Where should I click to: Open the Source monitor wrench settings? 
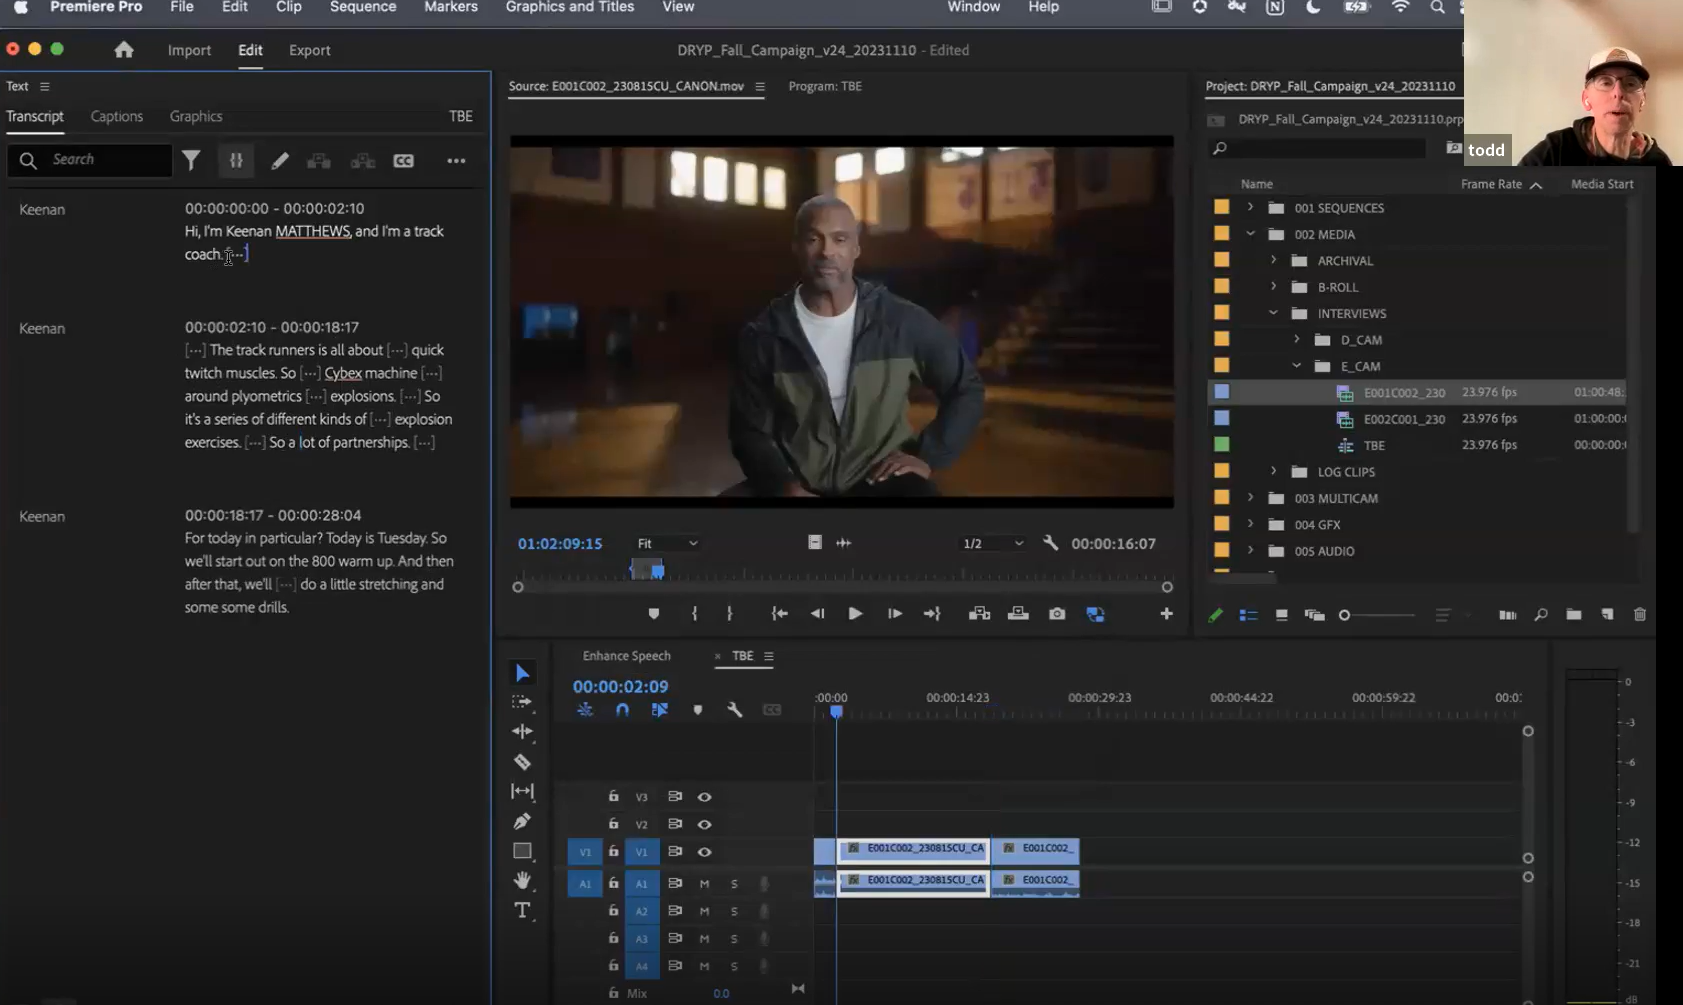click(x=1050, y=543)
